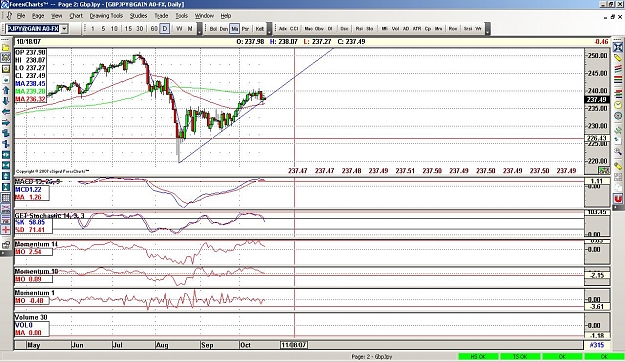
Task: Switch to 5-minute timeframe
Action: (x=103, y=29)
